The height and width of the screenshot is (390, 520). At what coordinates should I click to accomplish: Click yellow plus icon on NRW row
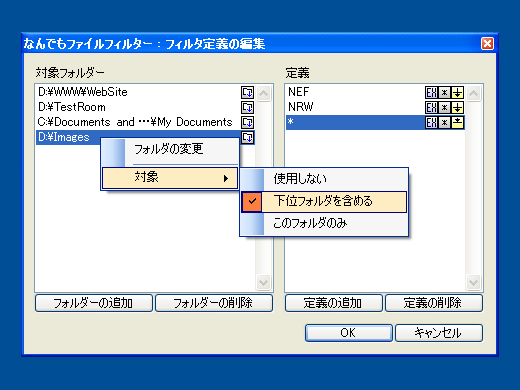point(457,107)
